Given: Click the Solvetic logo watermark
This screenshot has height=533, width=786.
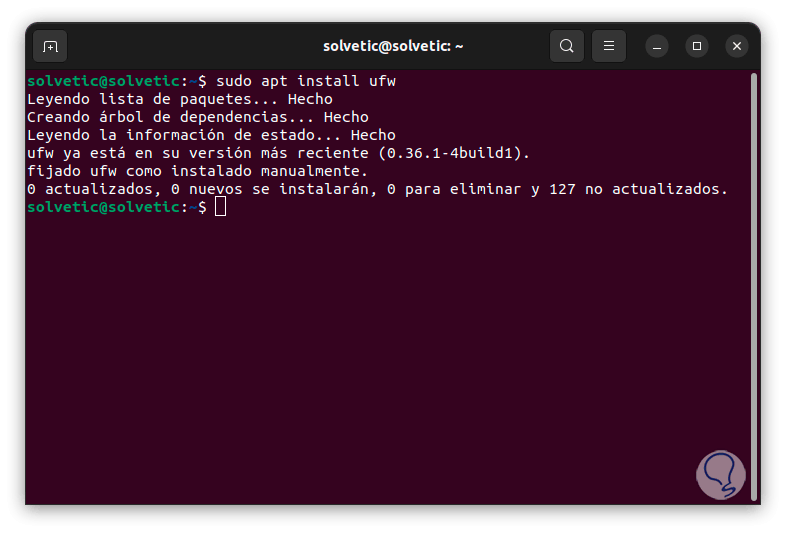Looking at the screenshot, I should tap(721, 474).
